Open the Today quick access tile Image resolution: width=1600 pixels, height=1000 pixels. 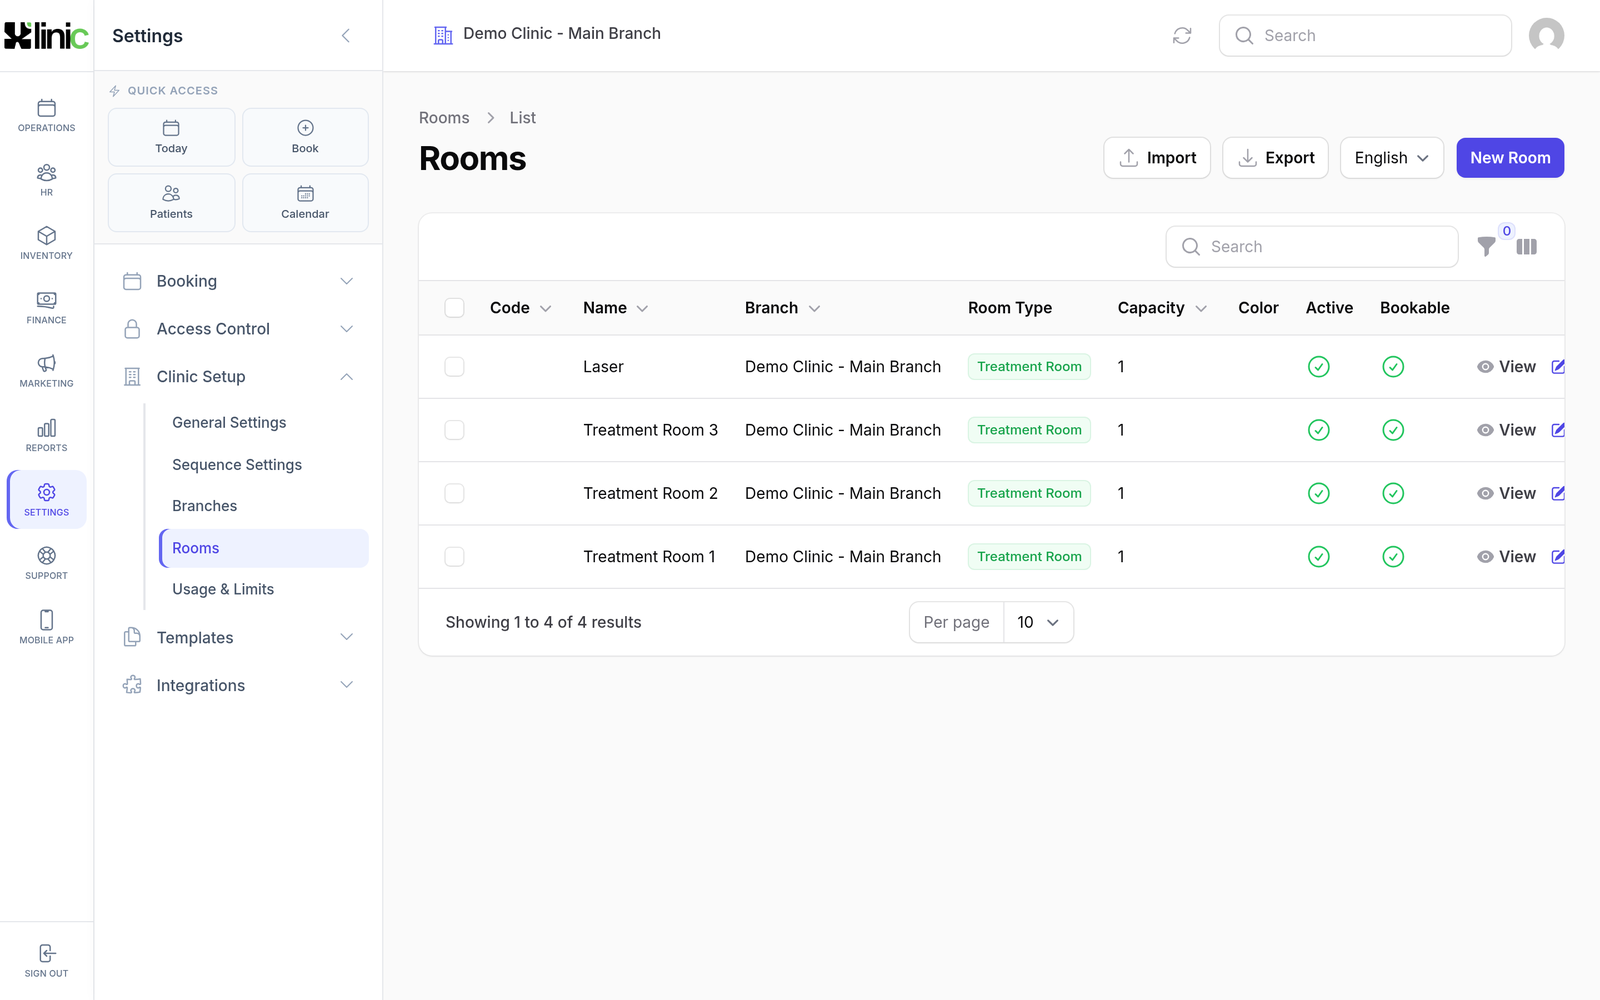point(171,137)
